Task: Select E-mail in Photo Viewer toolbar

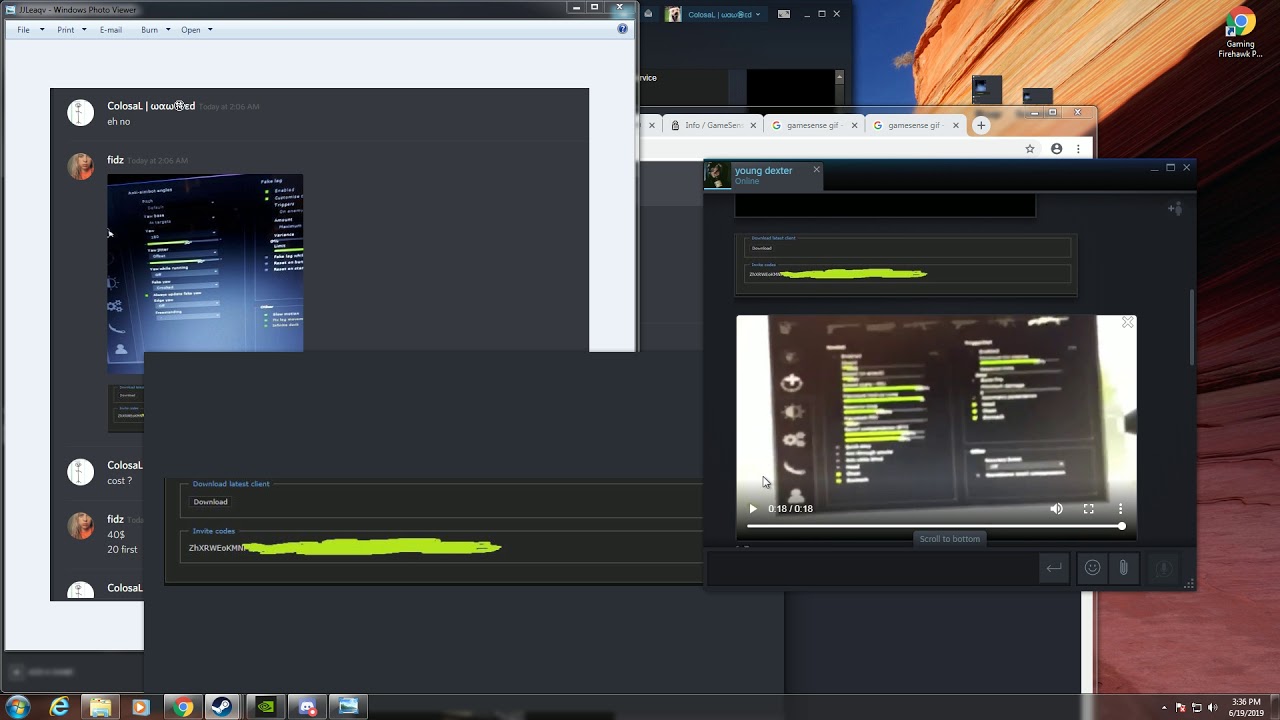Action: coord(111,30)
